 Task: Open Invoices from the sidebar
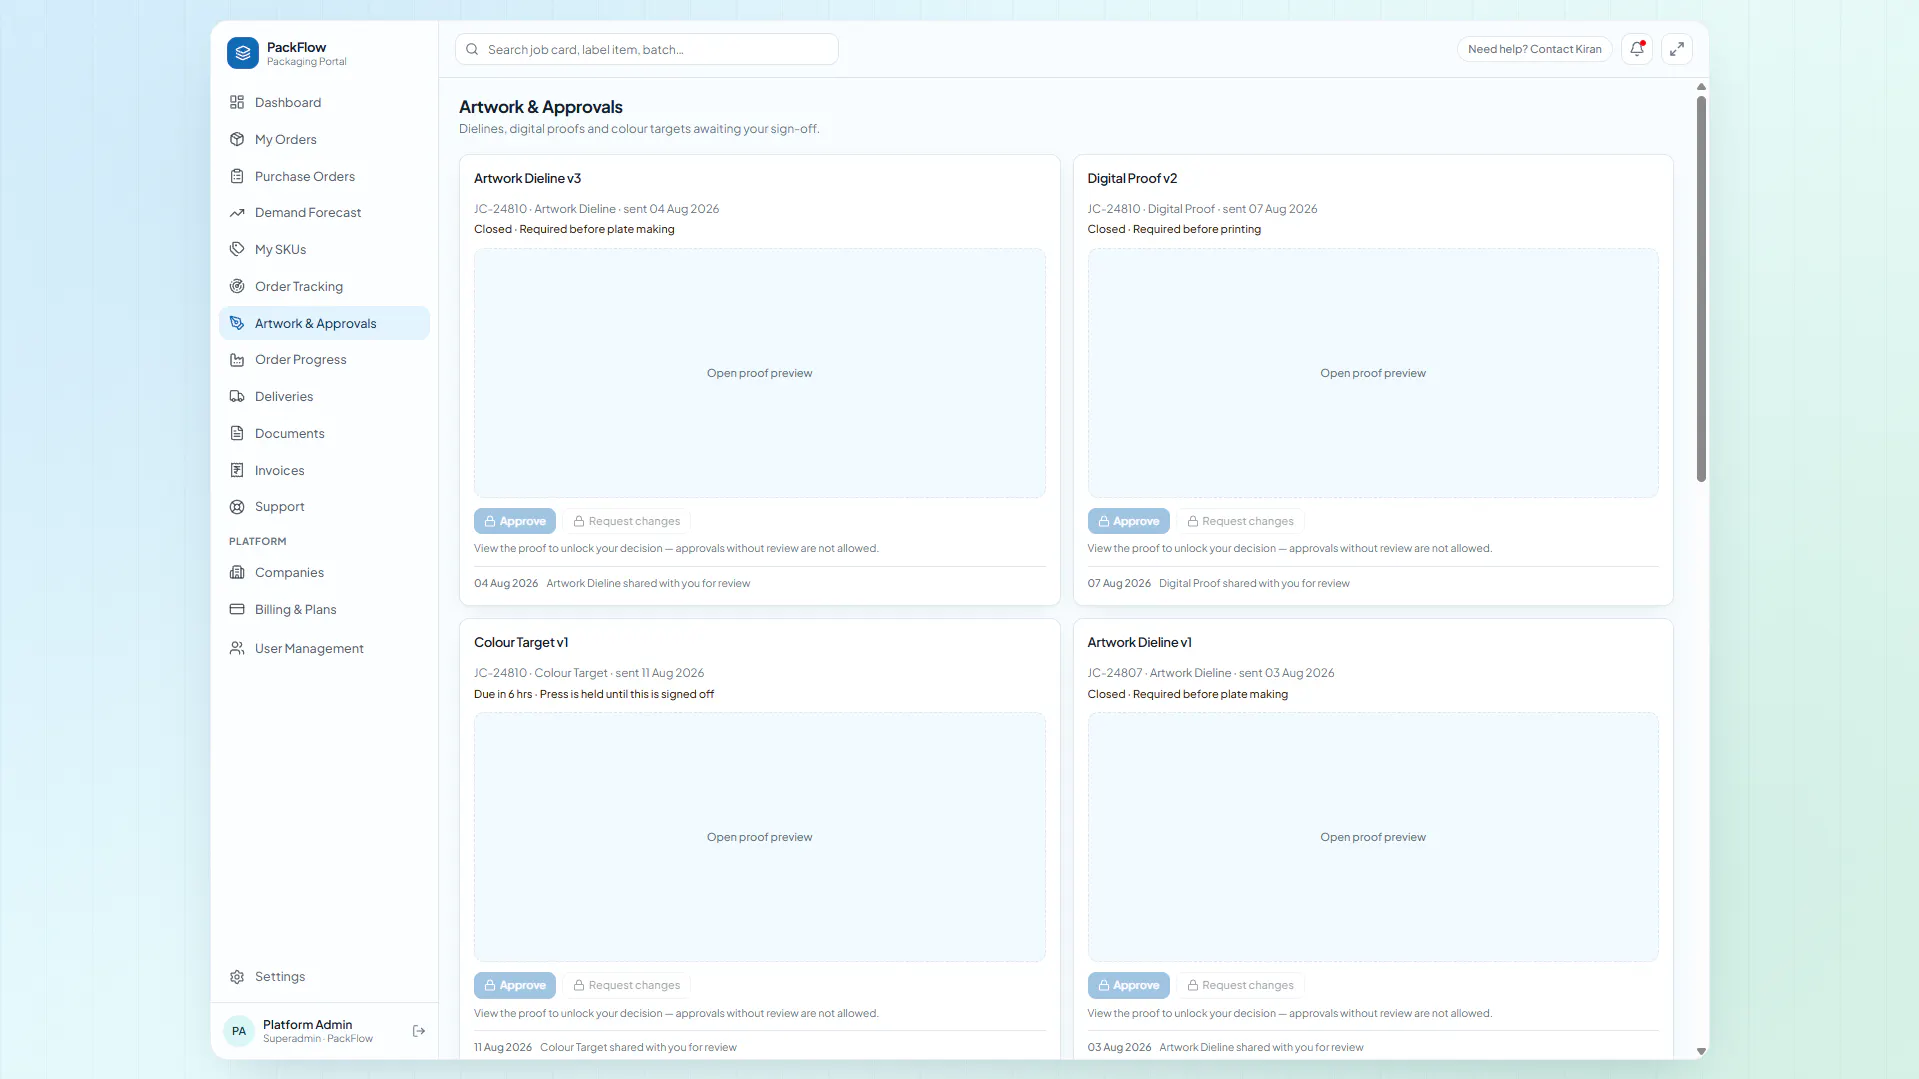(324, 470)
